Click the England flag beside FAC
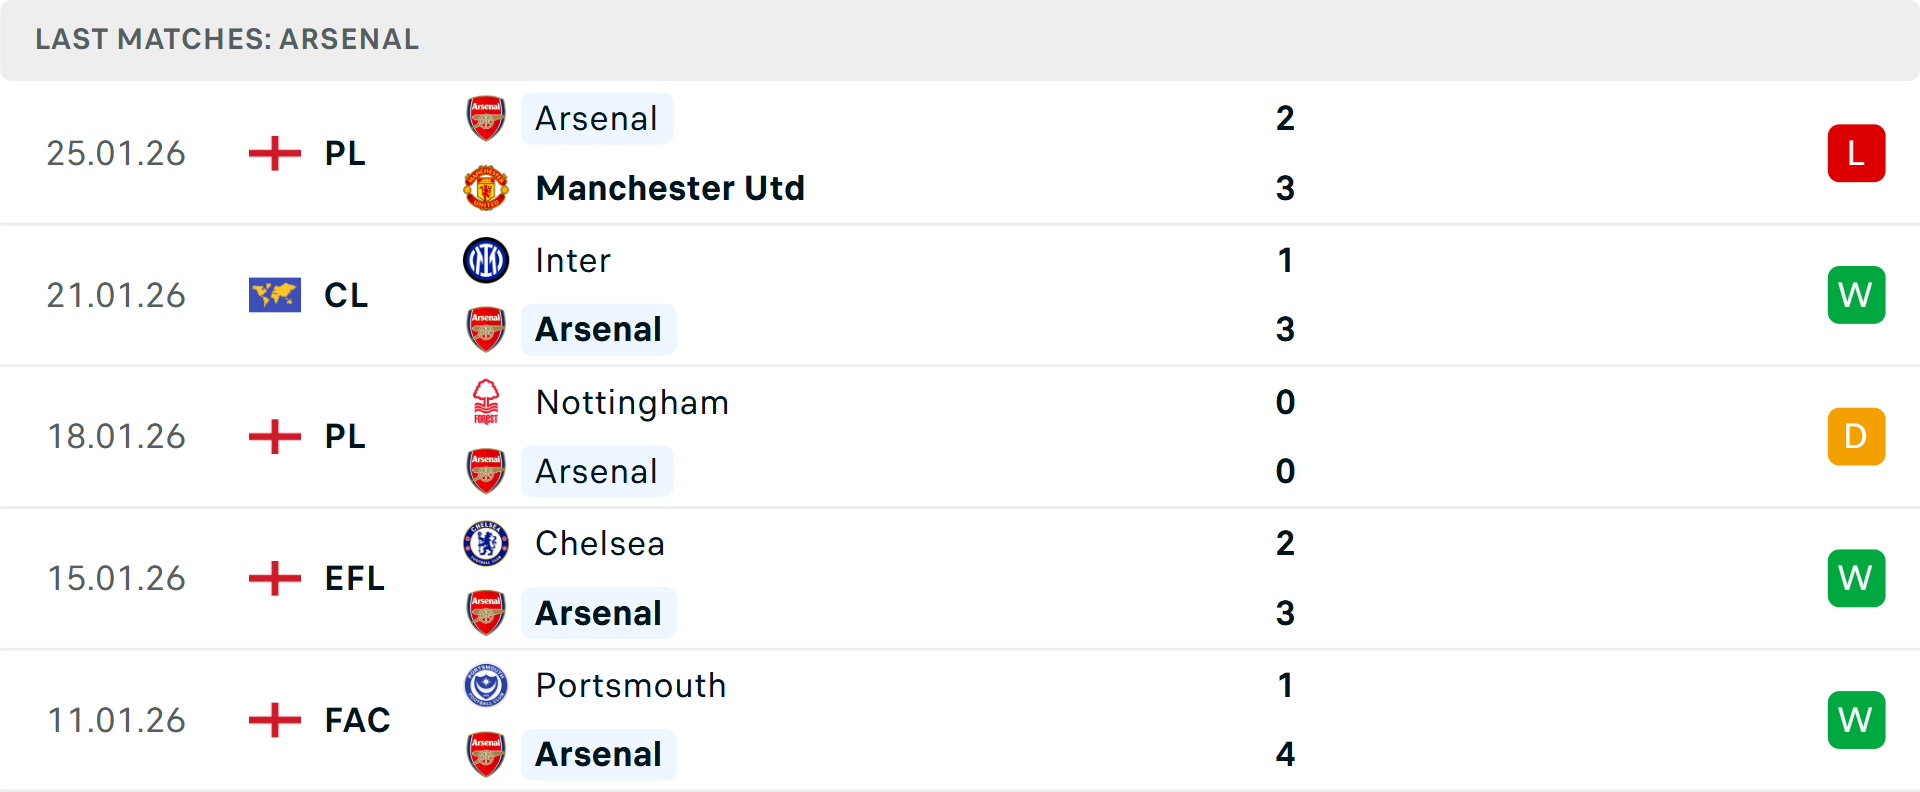 pos(275,720)
